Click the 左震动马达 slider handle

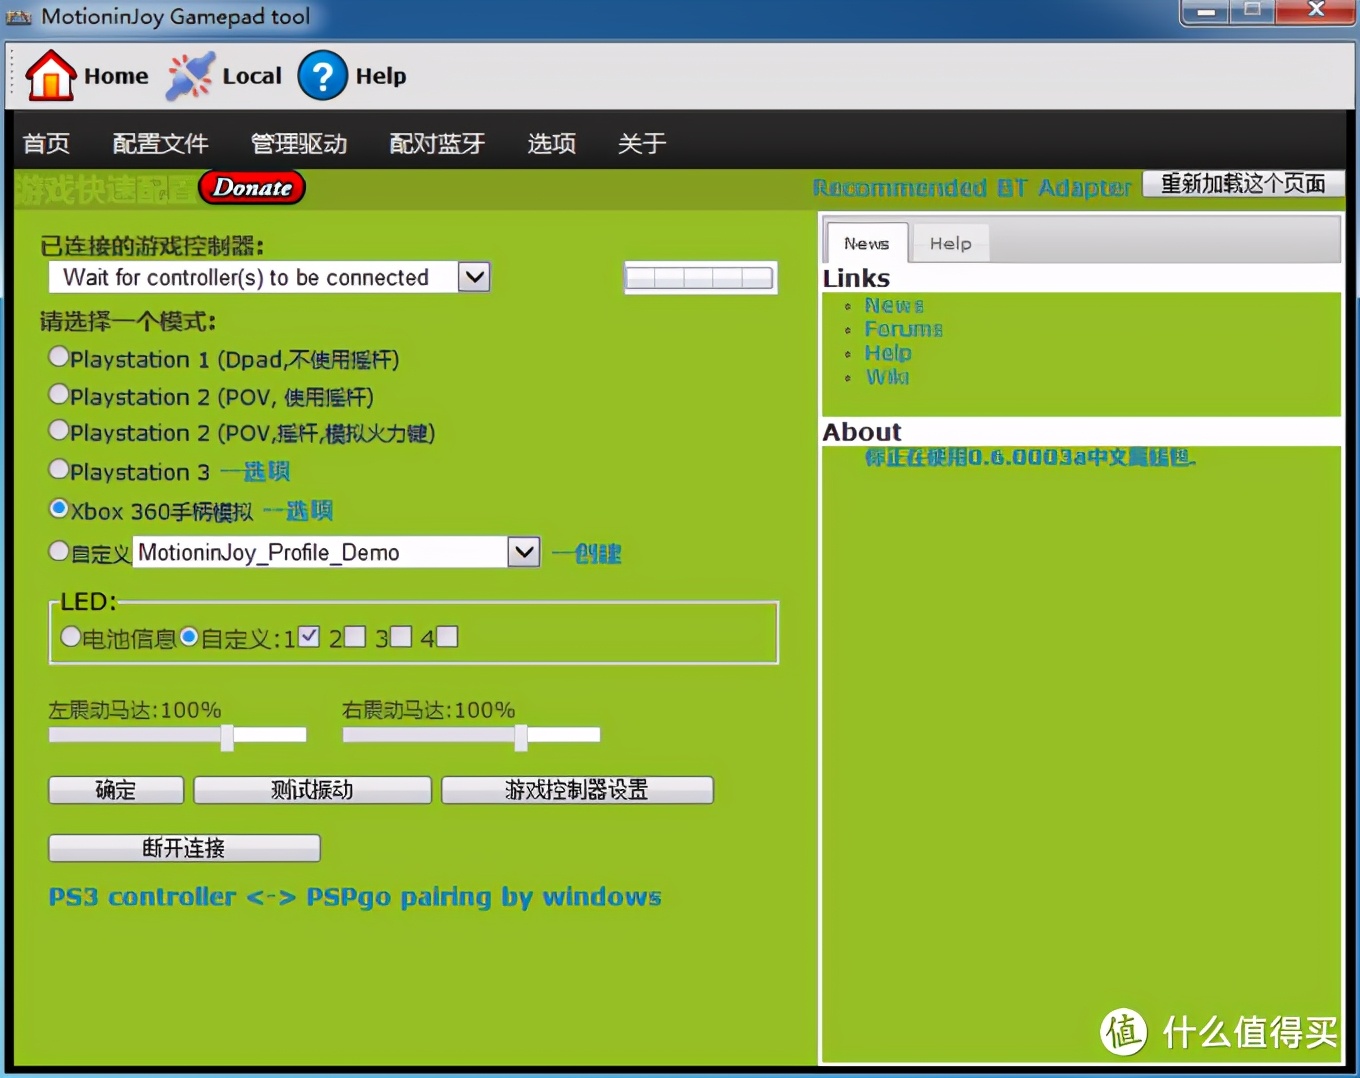tap(227, 736)
